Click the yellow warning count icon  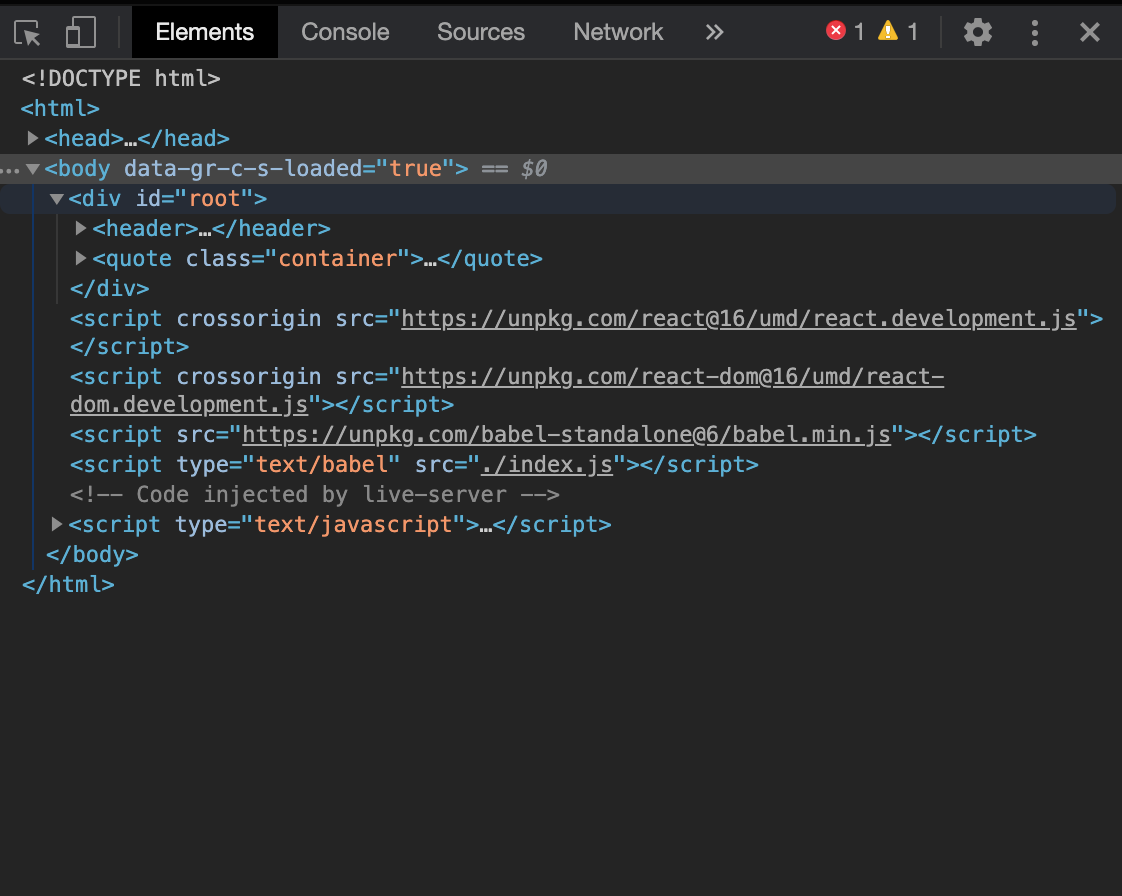coord(887,31)
